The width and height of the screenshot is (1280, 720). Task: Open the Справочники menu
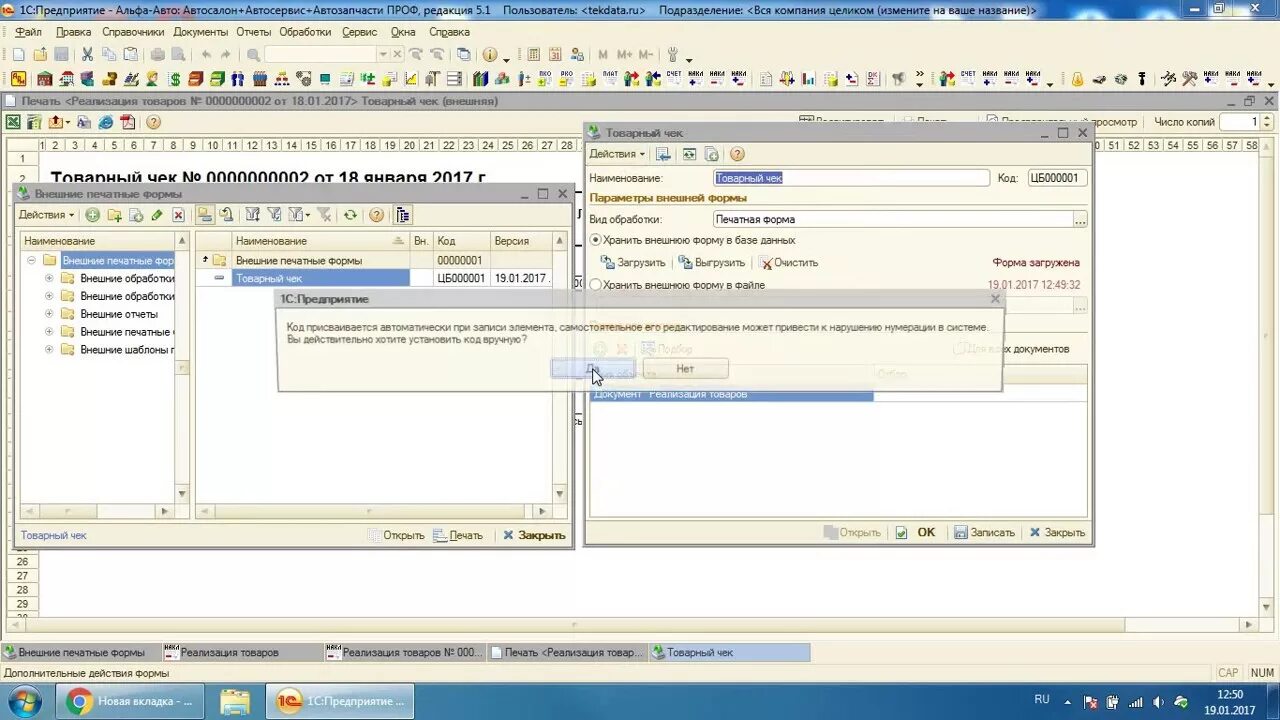133,32
